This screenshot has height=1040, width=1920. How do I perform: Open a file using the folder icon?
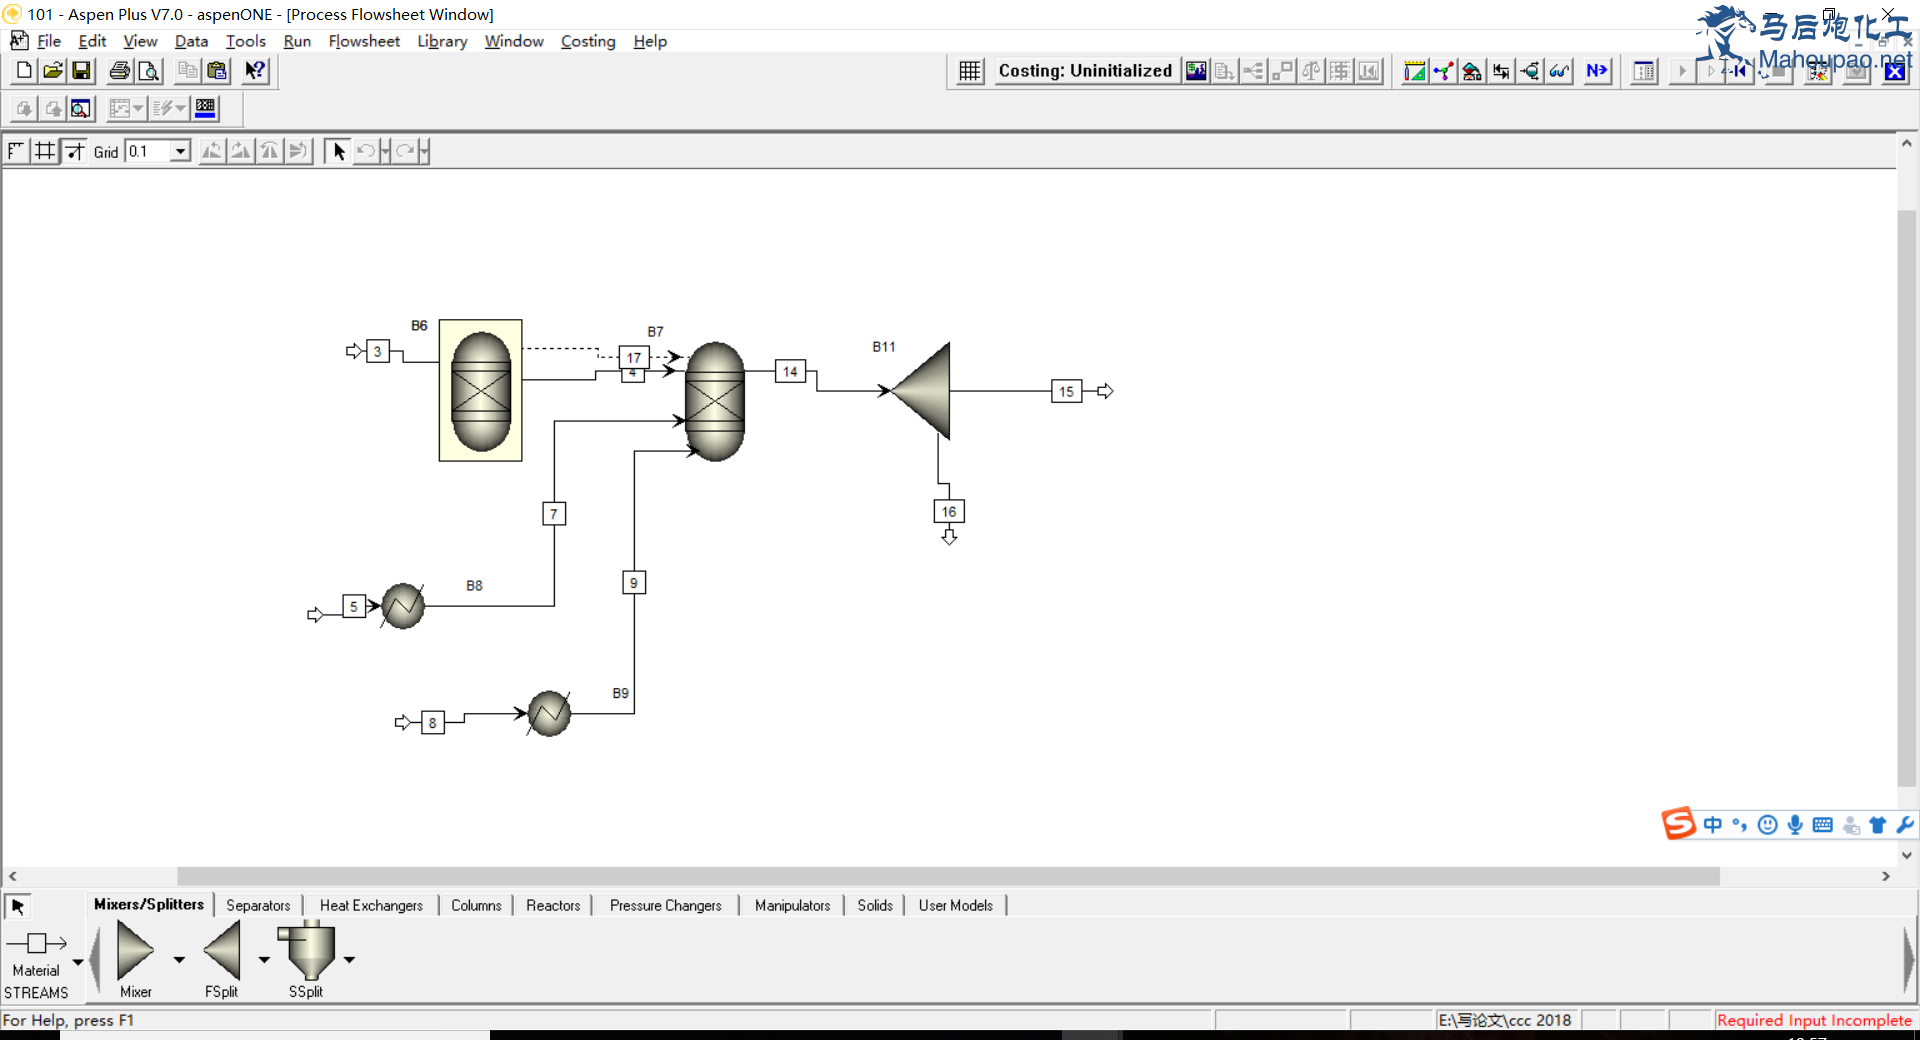tap(53, 71)
